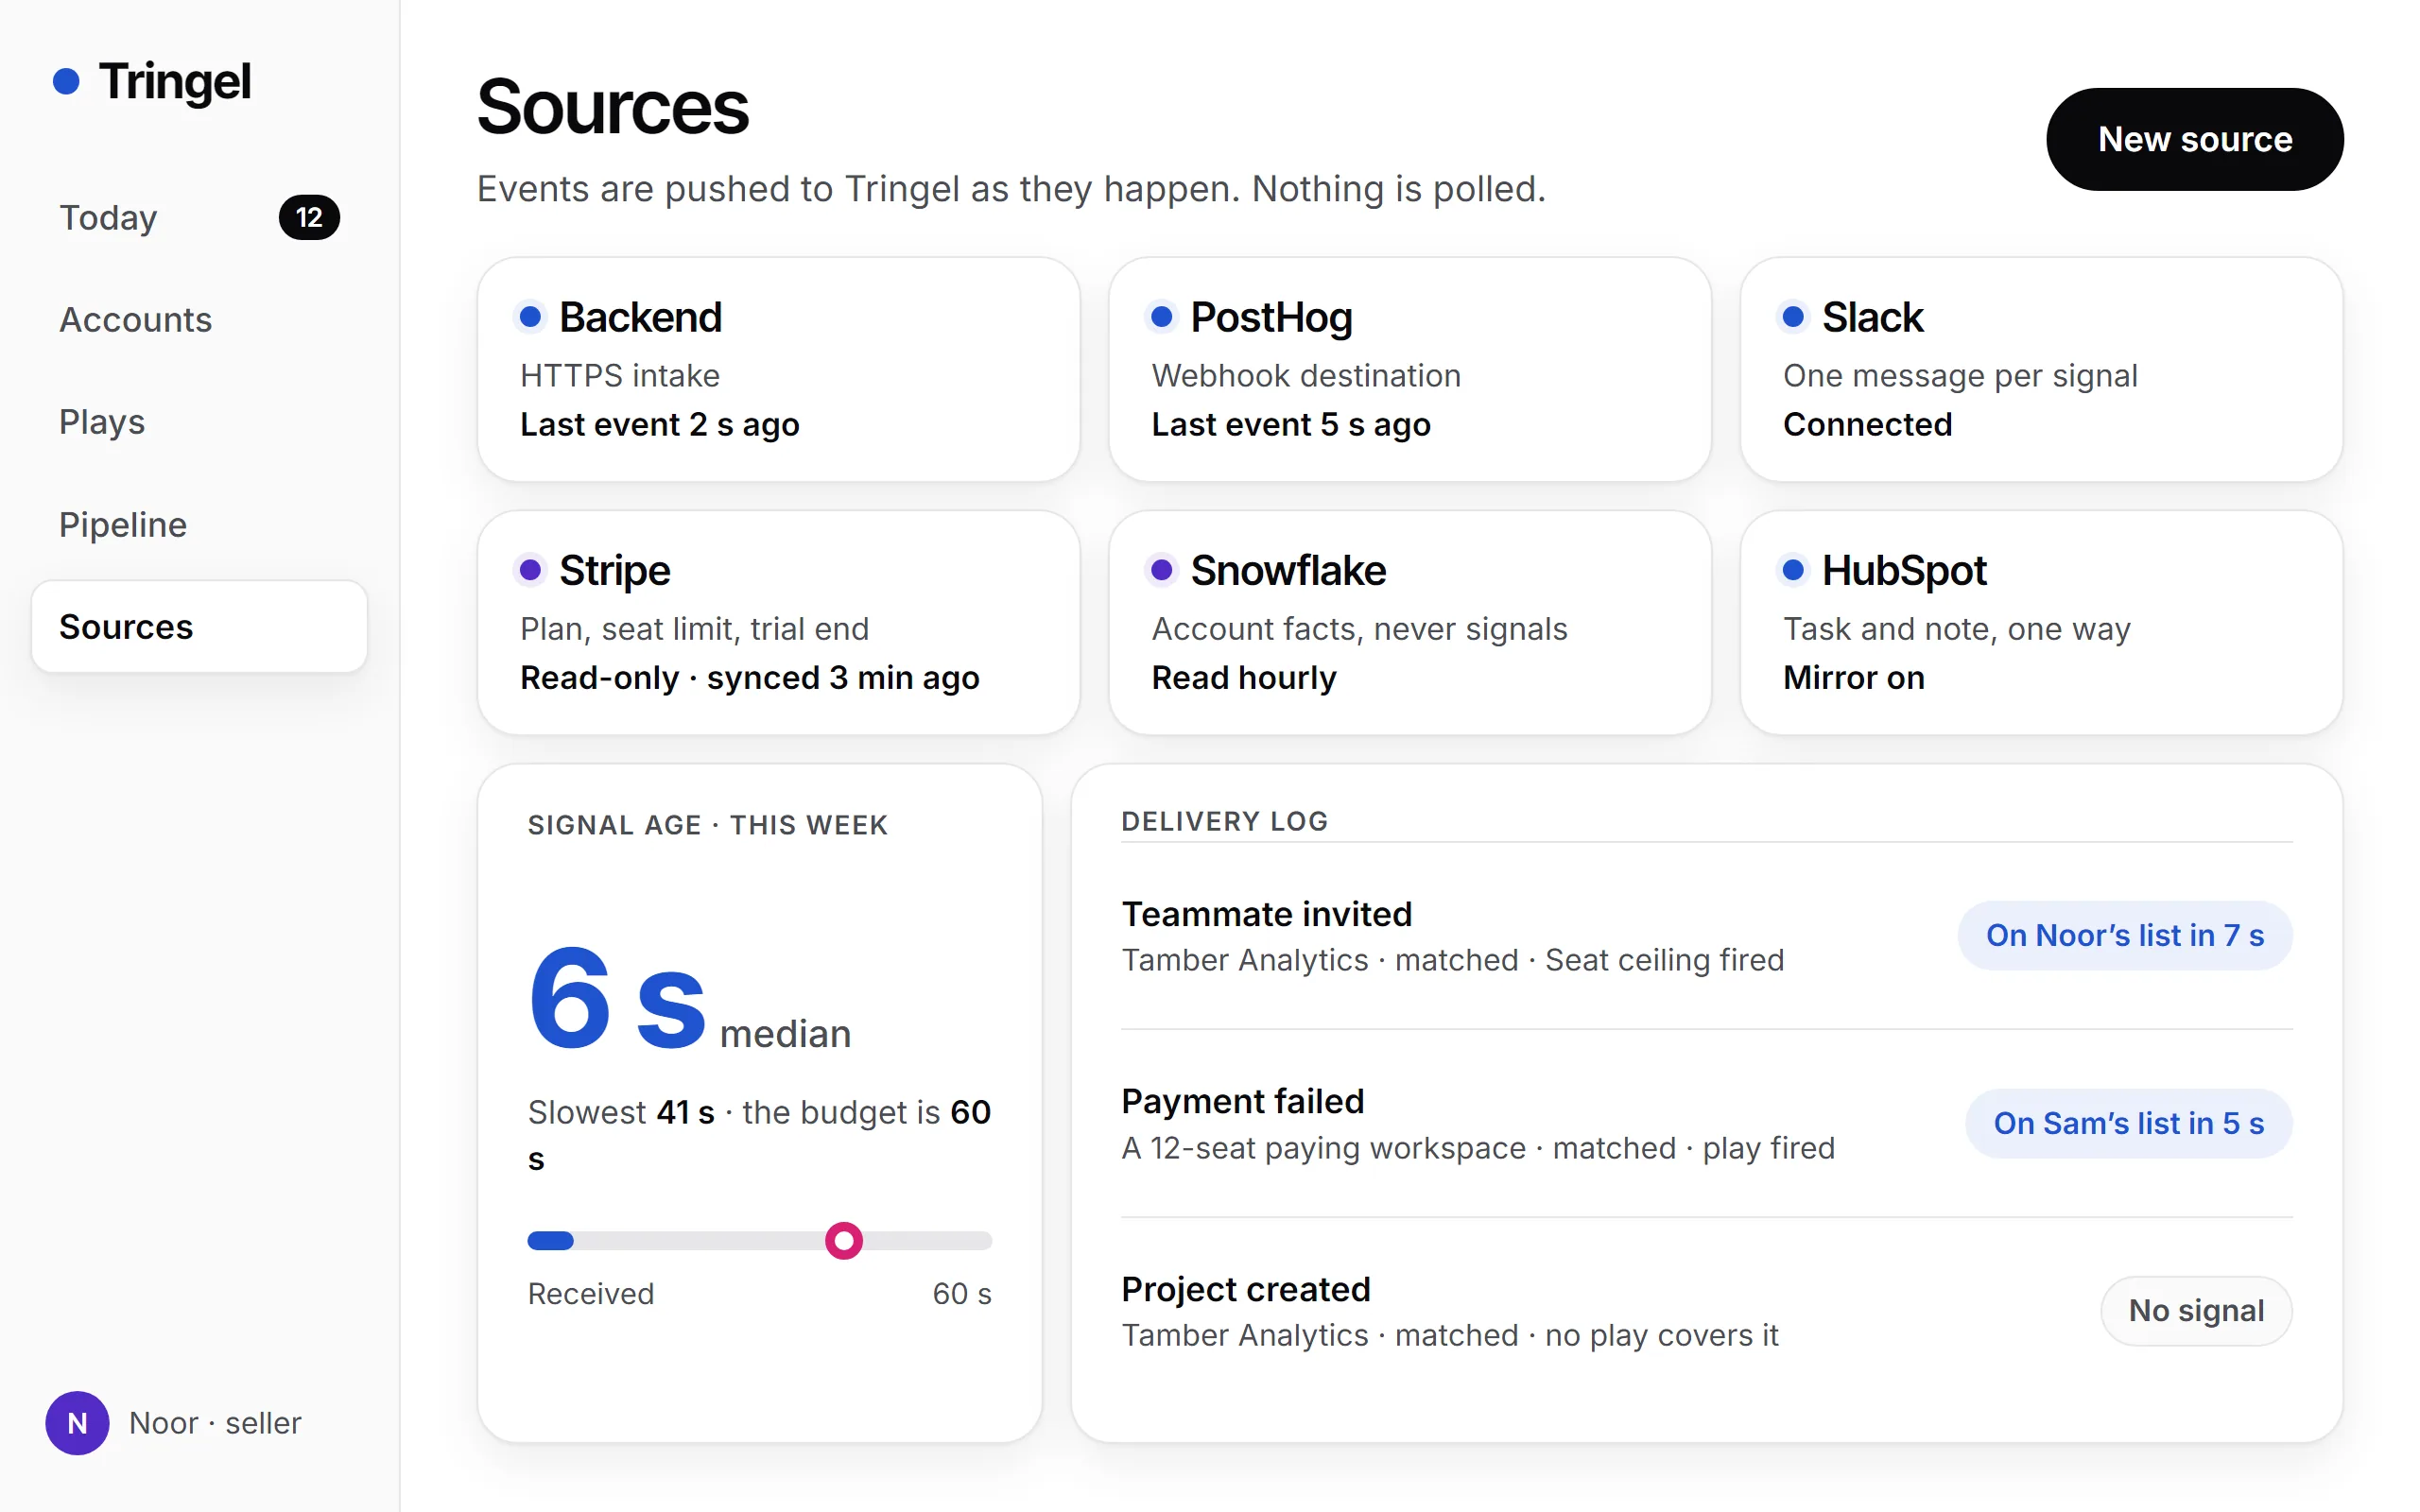Screen dimensions: 2420x1512
Task: Click the 'Read hourly' status text
Action: [1244, 678]
